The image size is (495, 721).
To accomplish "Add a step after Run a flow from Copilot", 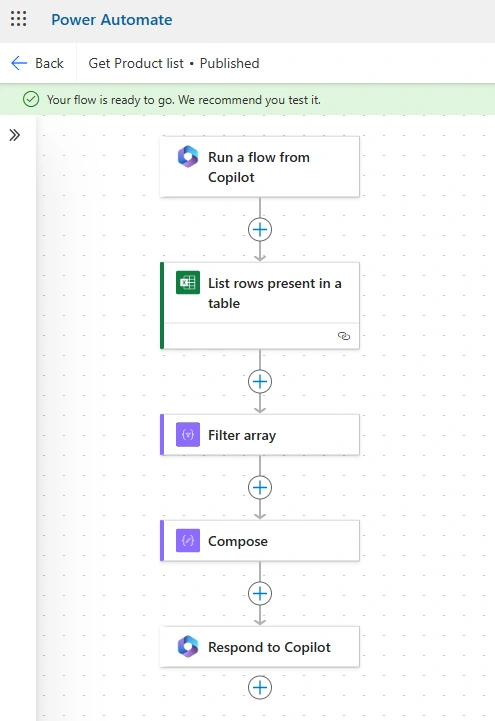I will point(260,229).
